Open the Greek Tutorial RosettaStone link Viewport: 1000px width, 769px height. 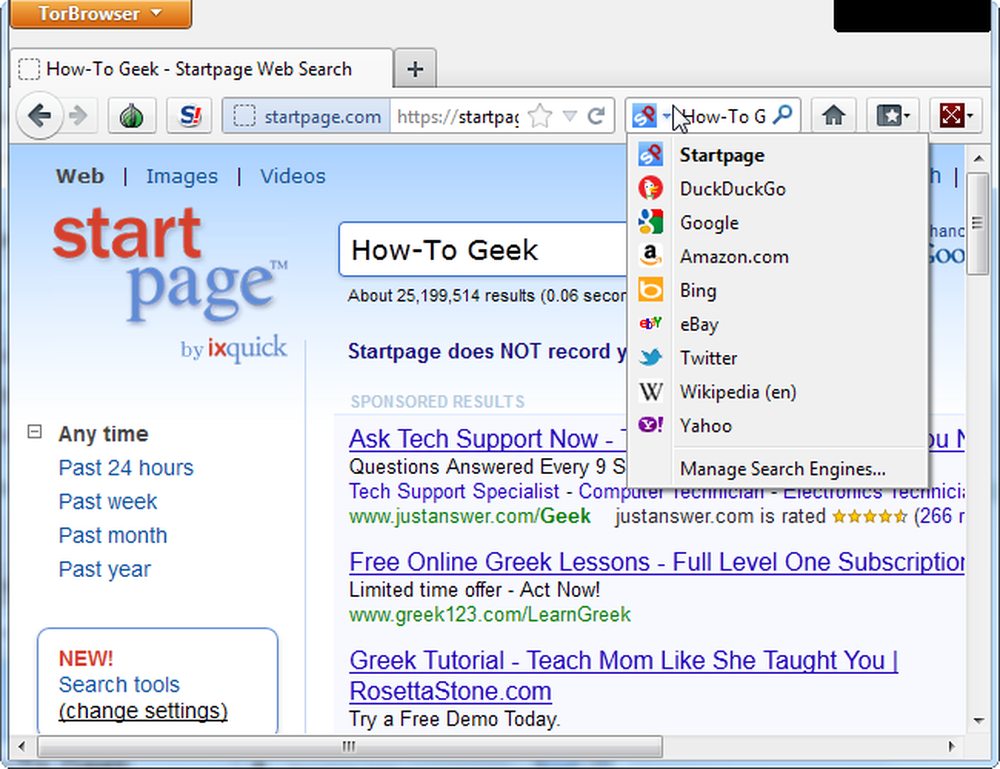(623, 675)
